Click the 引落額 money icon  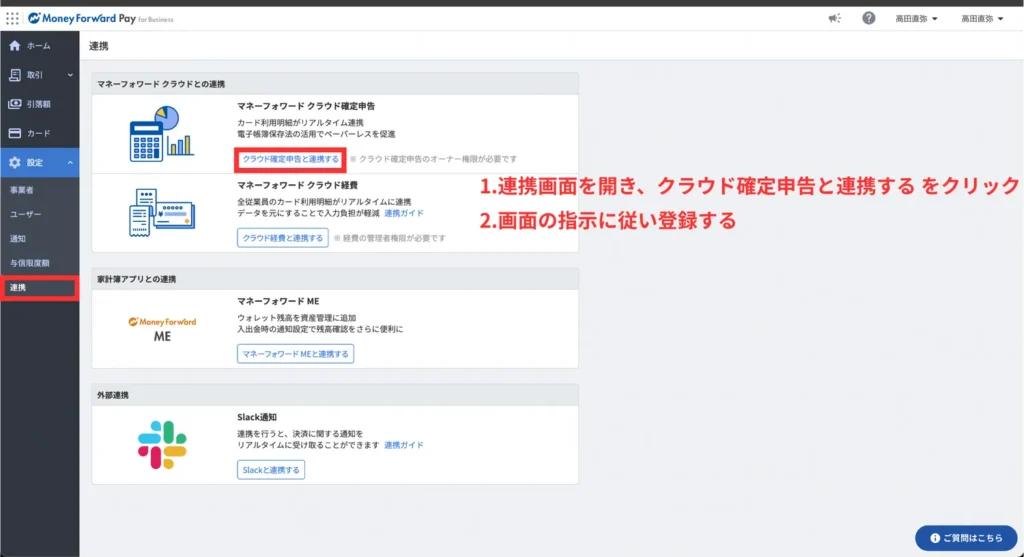click(x=14, y=104)
